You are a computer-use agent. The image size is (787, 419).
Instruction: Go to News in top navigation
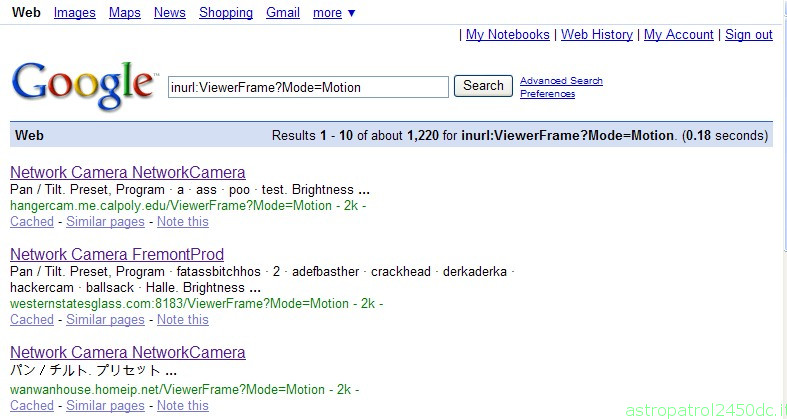tap(170, 13)
